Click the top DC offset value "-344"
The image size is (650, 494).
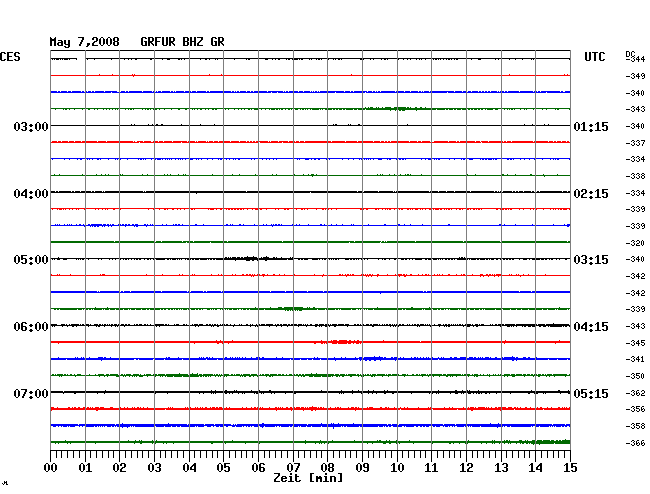pyautogui.click(x=636, y=59)
